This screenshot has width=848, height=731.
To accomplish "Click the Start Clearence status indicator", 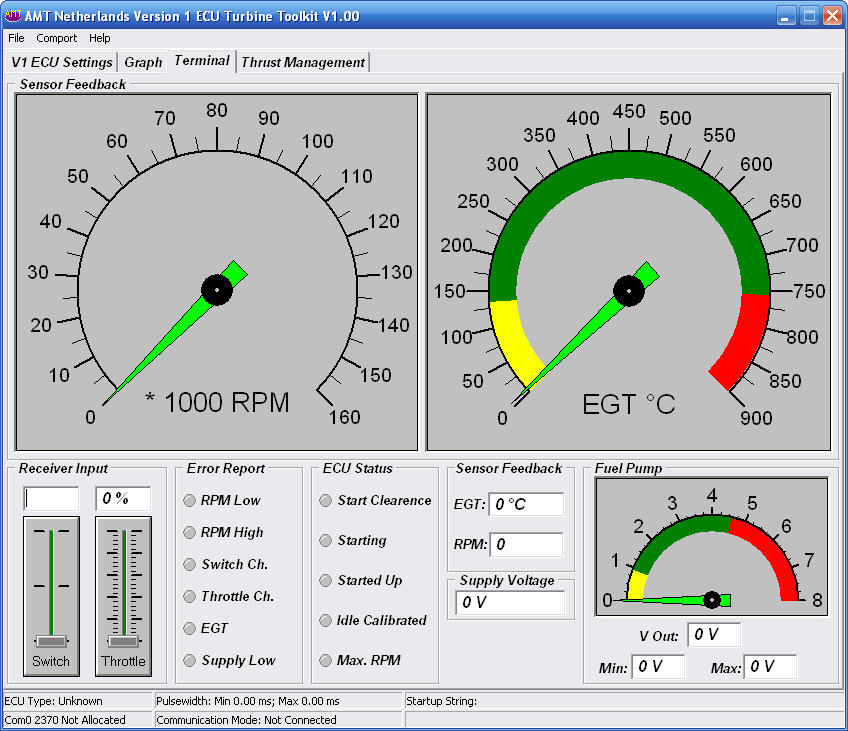I will 325,501.
